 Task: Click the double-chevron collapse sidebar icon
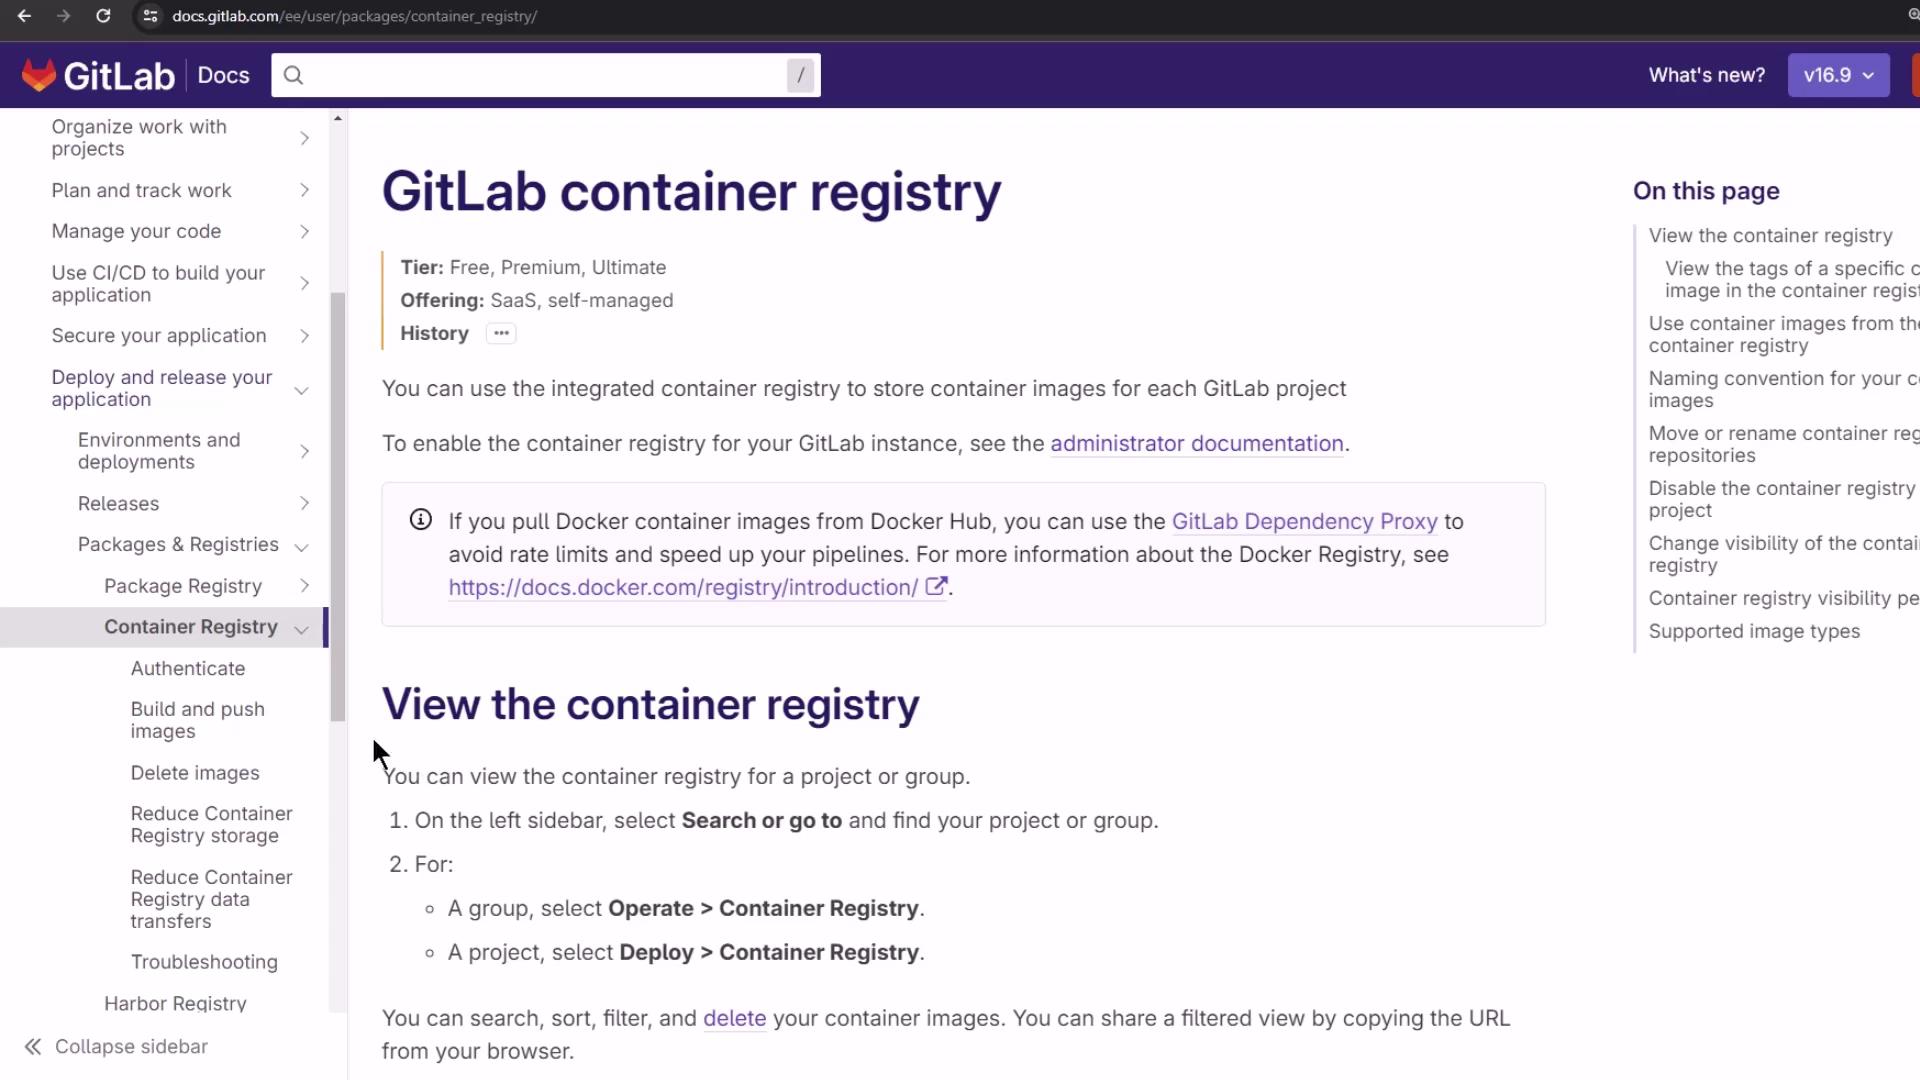click(x=33, y=1046)
